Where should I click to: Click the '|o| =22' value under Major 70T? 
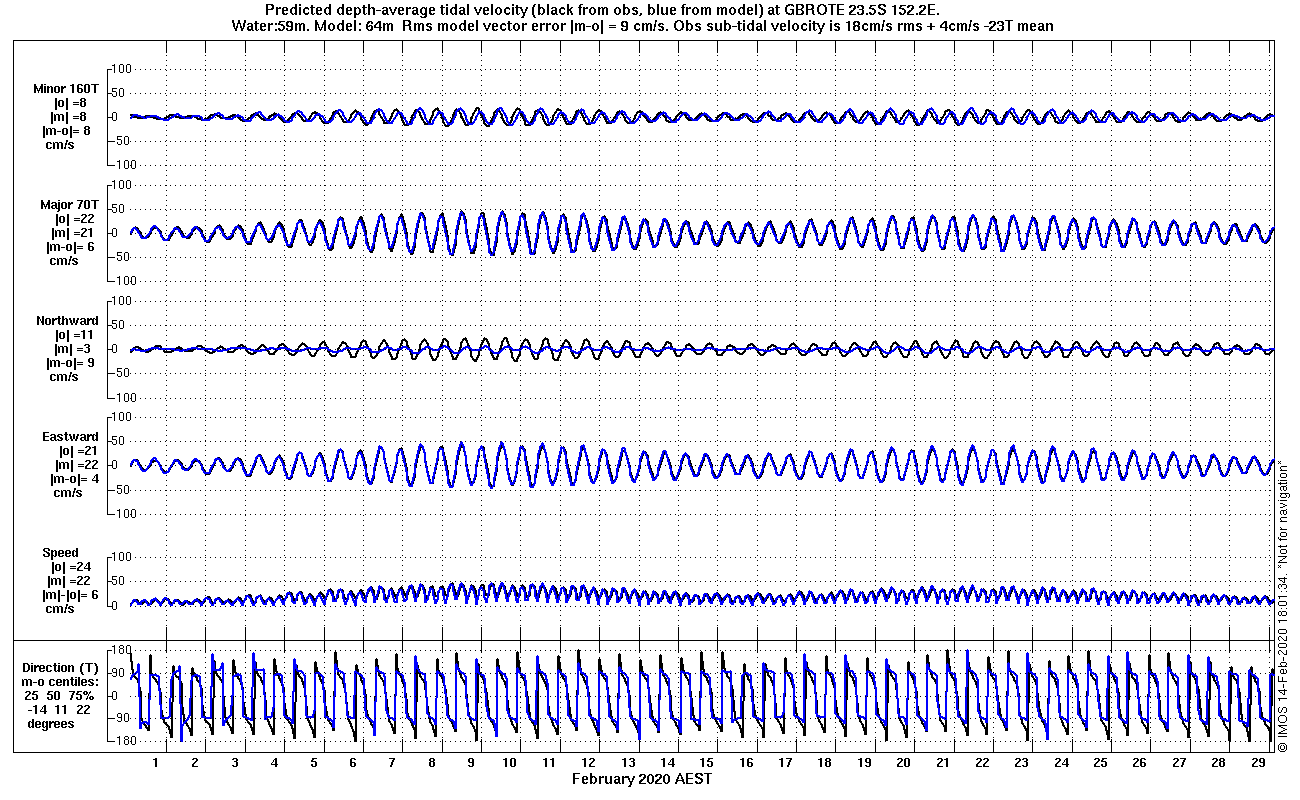75,219
